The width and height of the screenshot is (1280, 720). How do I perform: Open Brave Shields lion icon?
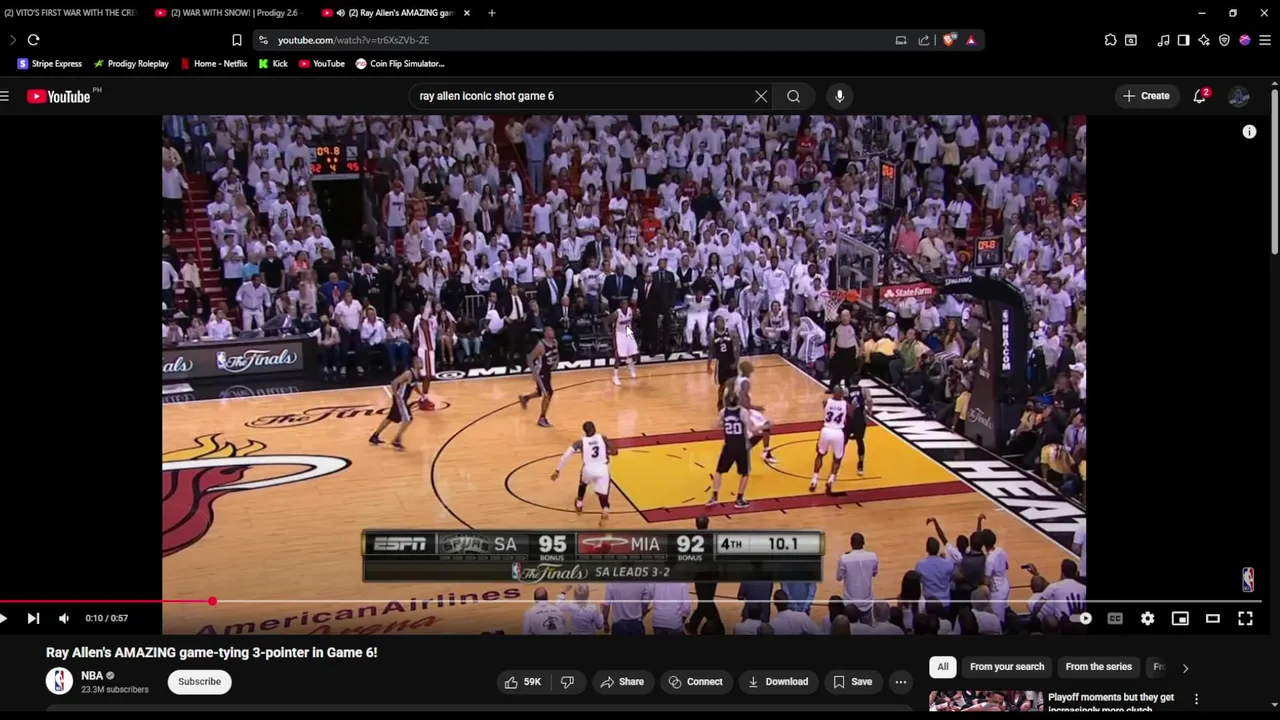[949, 40]
